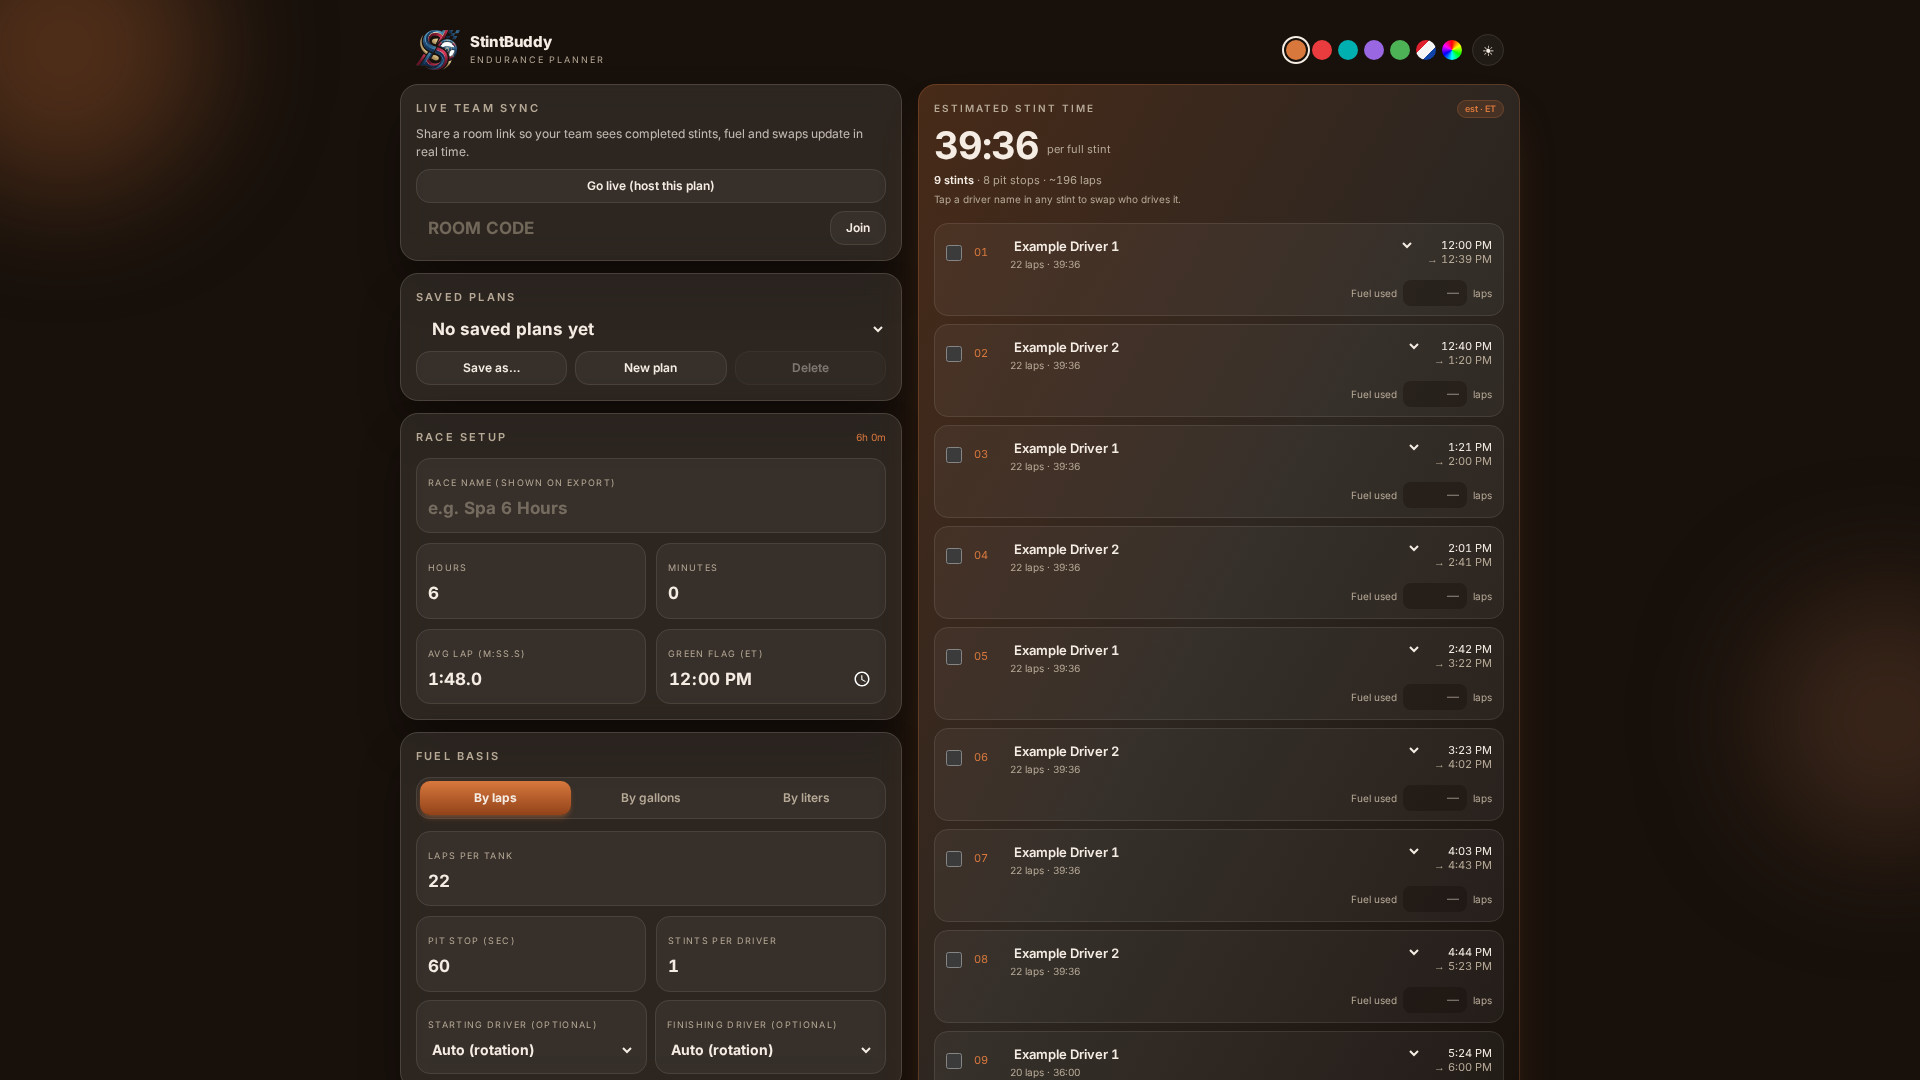This screenshot has height=1080, width=1920.
Task: Open driver chevron on stint 07
Action: (x=1414, y=851)
